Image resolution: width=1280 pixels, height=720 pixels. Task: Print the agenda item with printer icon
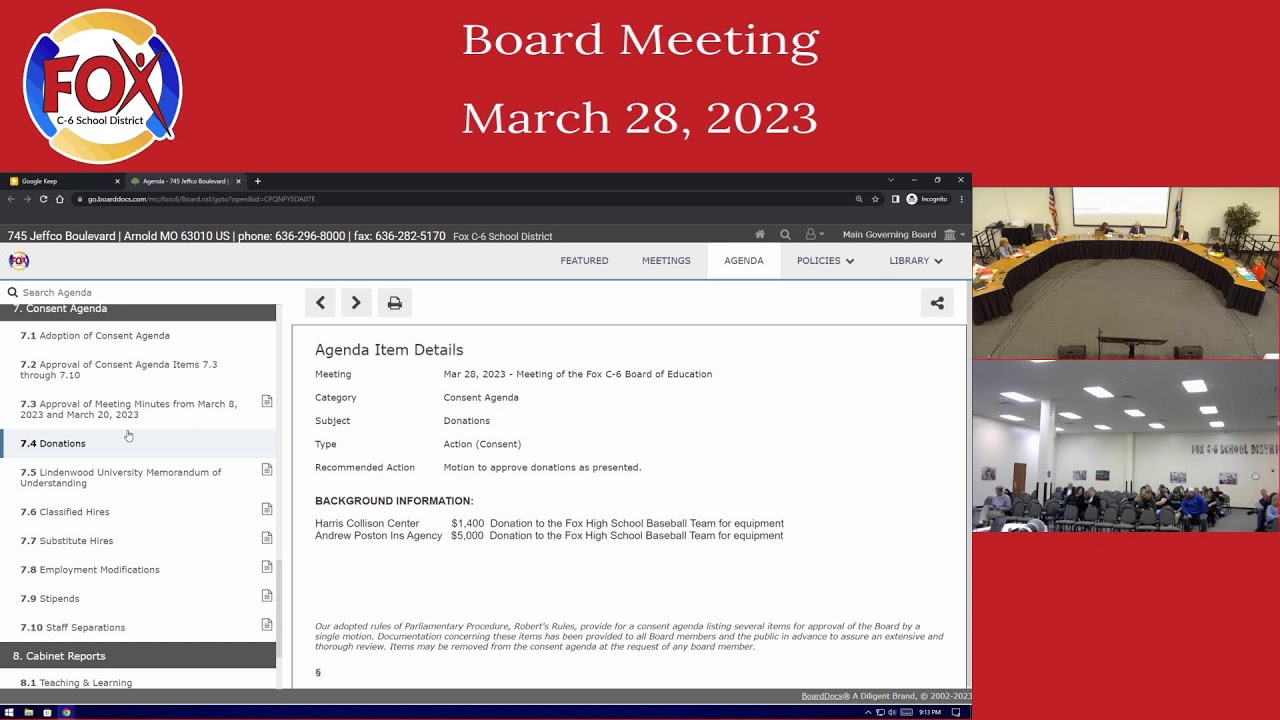[395, 303]
